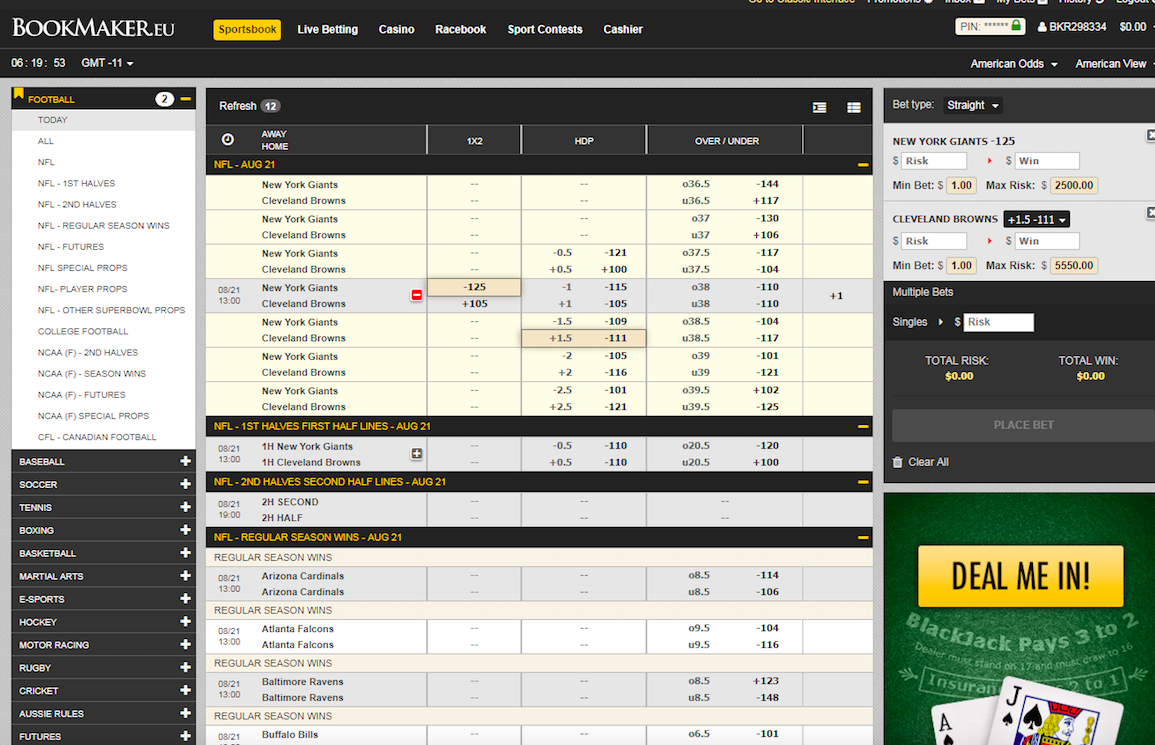Go to the Casino tab
1155x745 pixels.
point(396,29)
